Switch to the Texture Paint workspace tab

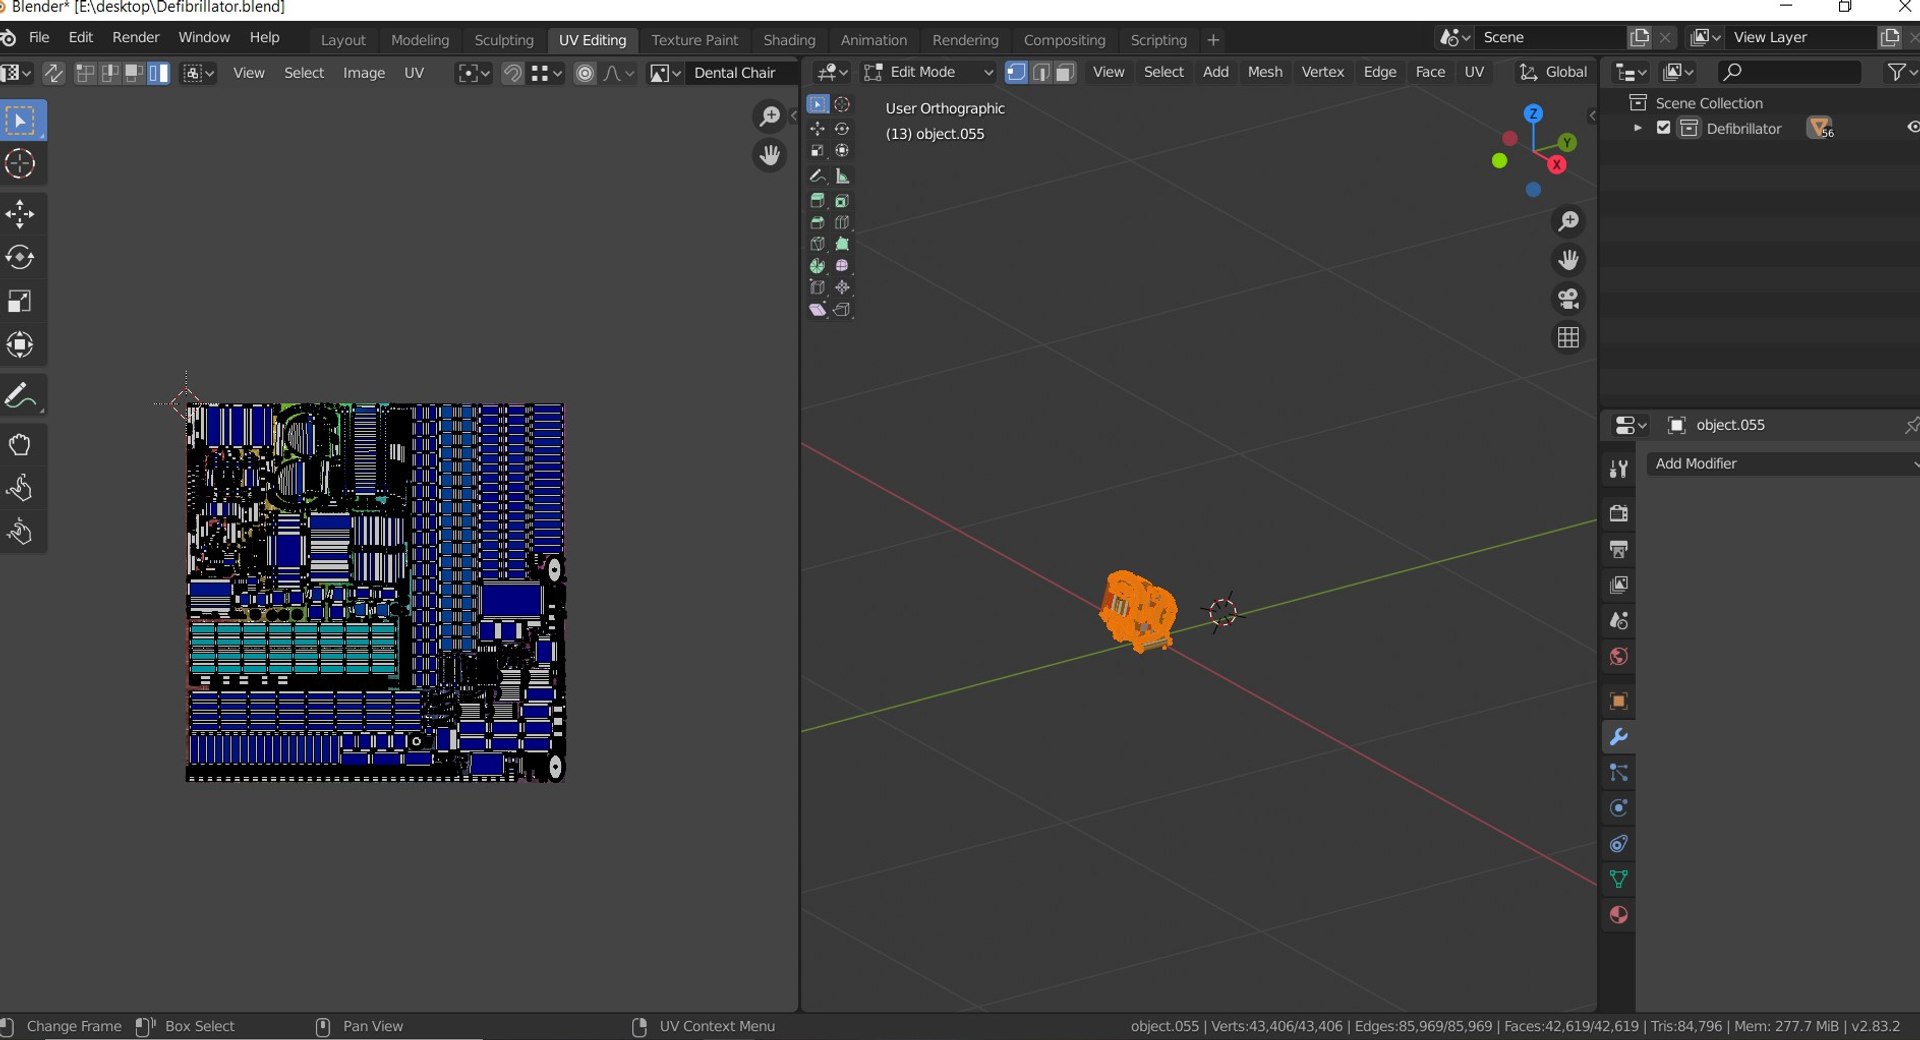(694, 40)
